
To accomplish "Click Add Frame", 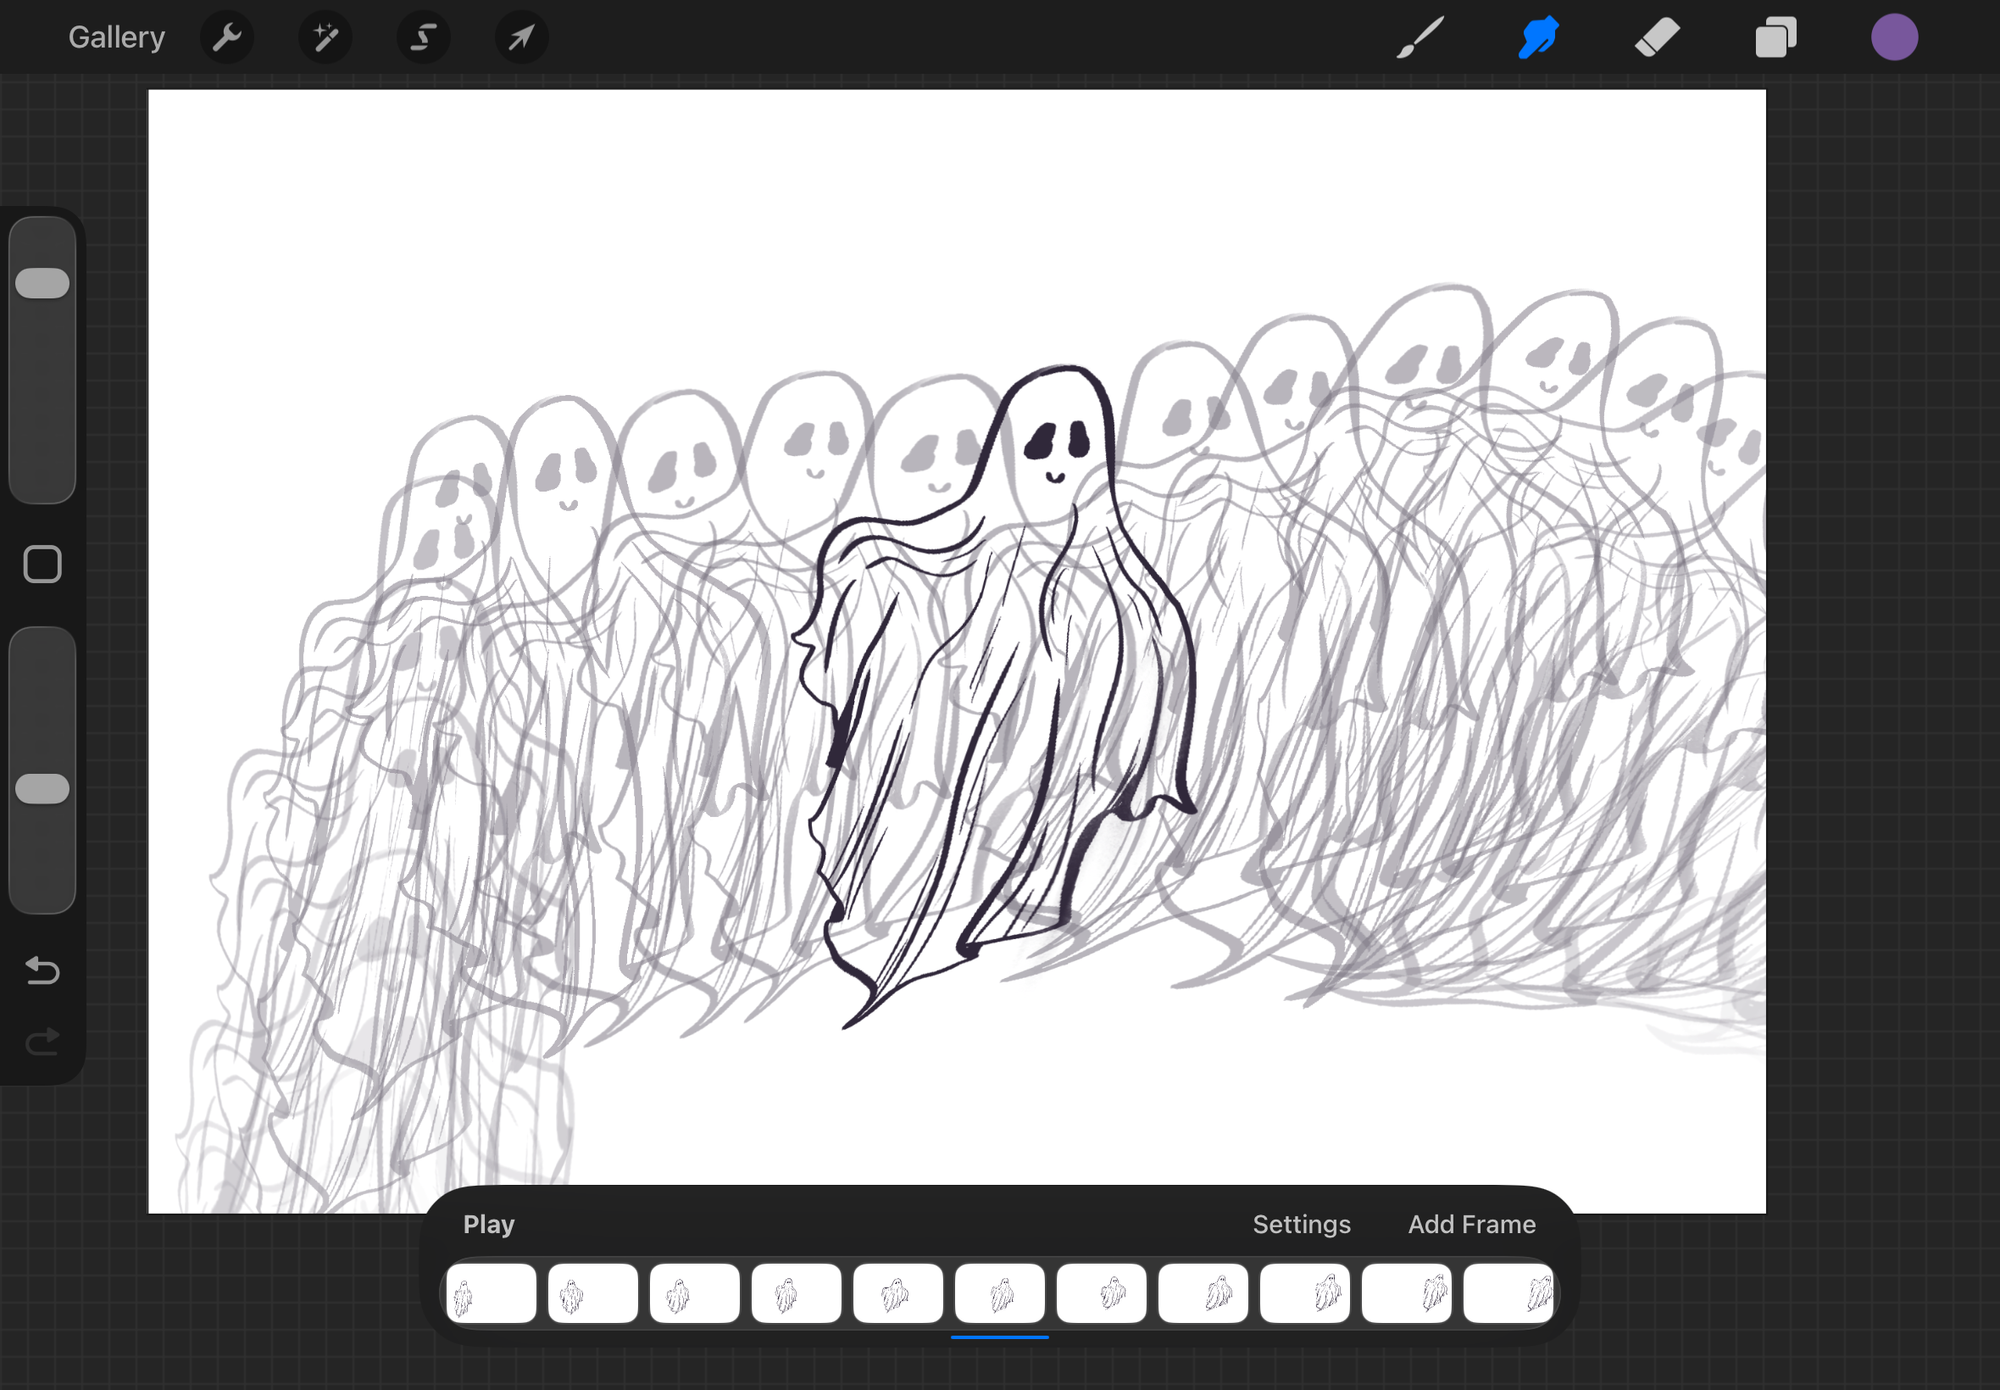I will coord(1471,1224).
